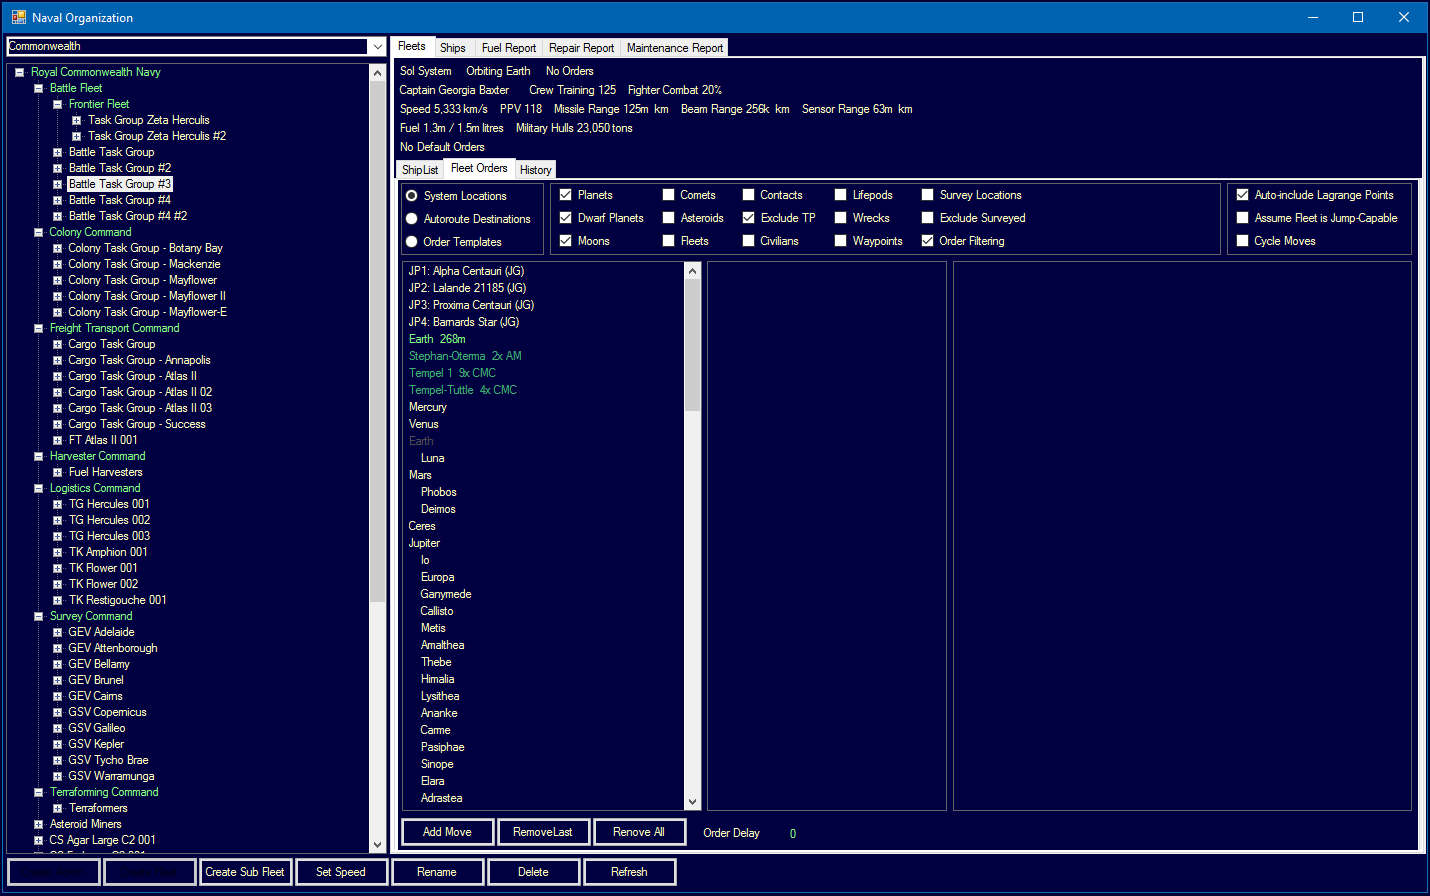Viewport: 1430px width, 896px height.
Task: Click the Set Speed button
Action: click(341, 872)
